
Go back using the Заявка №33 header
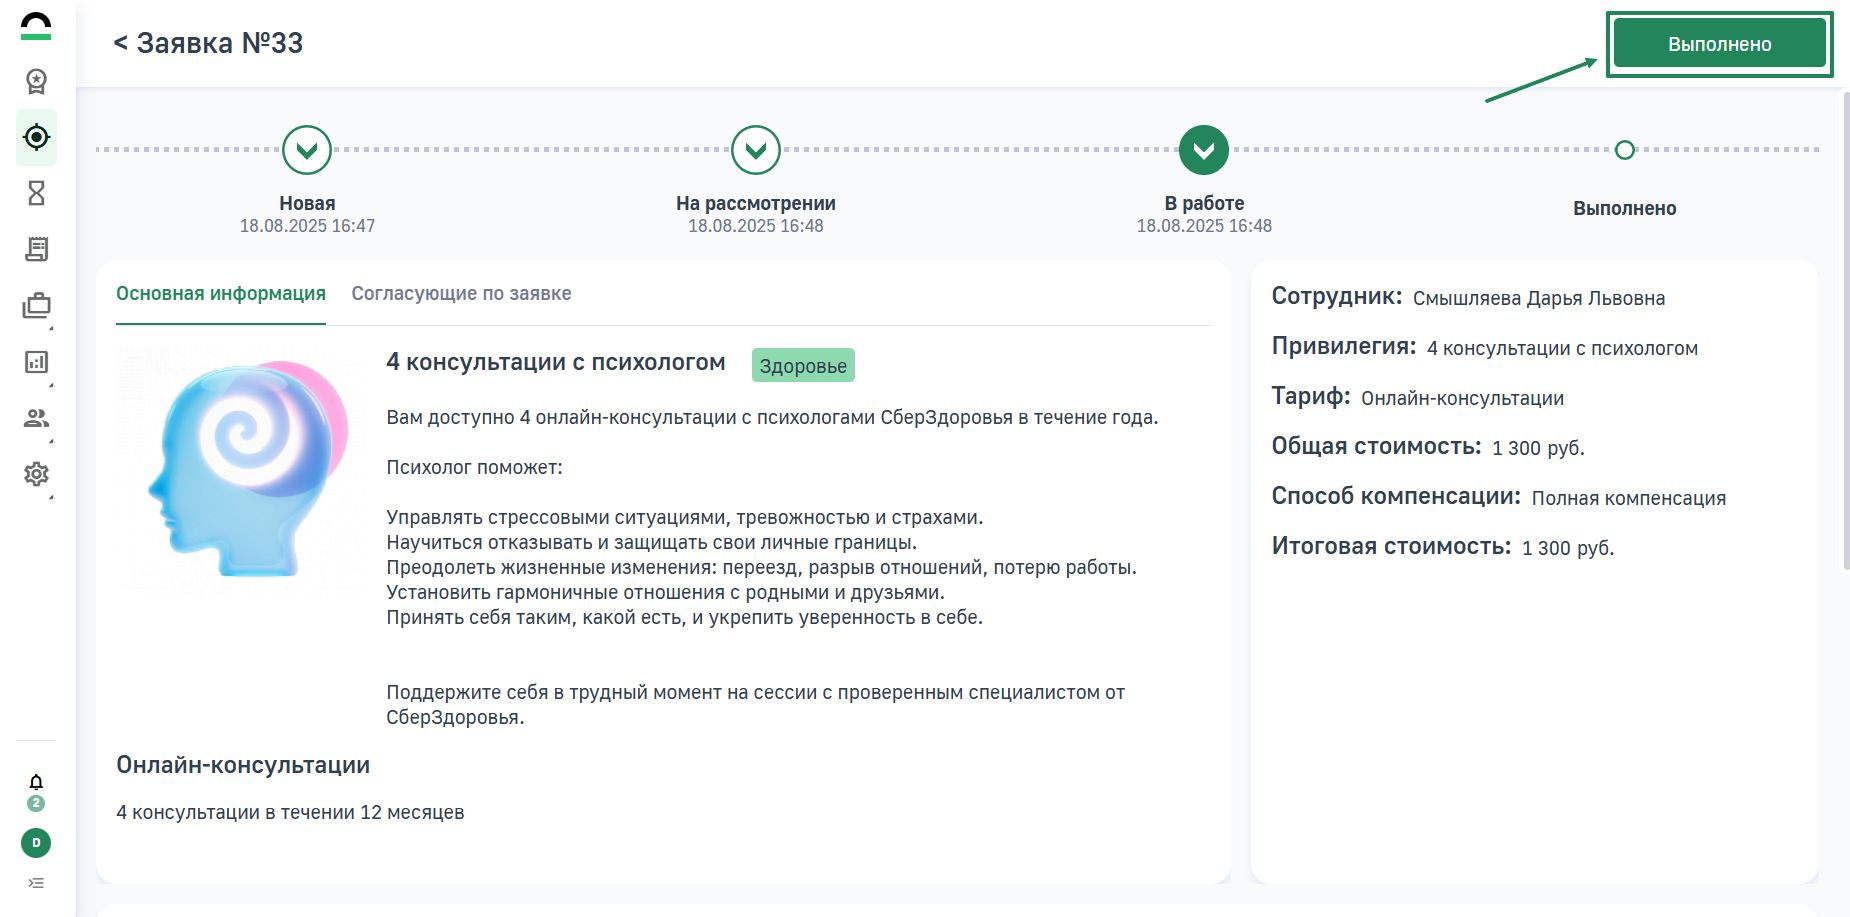tap(208, 43)
